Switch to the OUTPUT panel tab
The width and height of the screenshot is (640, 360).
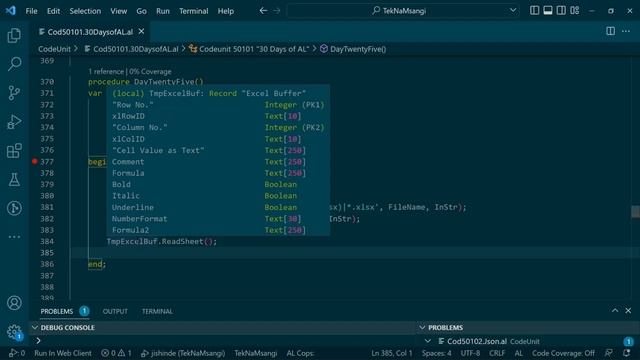tap(115, 311)
